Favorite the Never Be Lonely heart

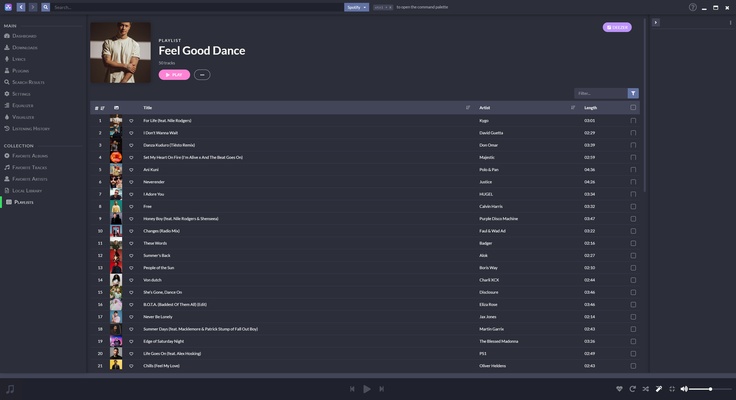tap(131, 317)
